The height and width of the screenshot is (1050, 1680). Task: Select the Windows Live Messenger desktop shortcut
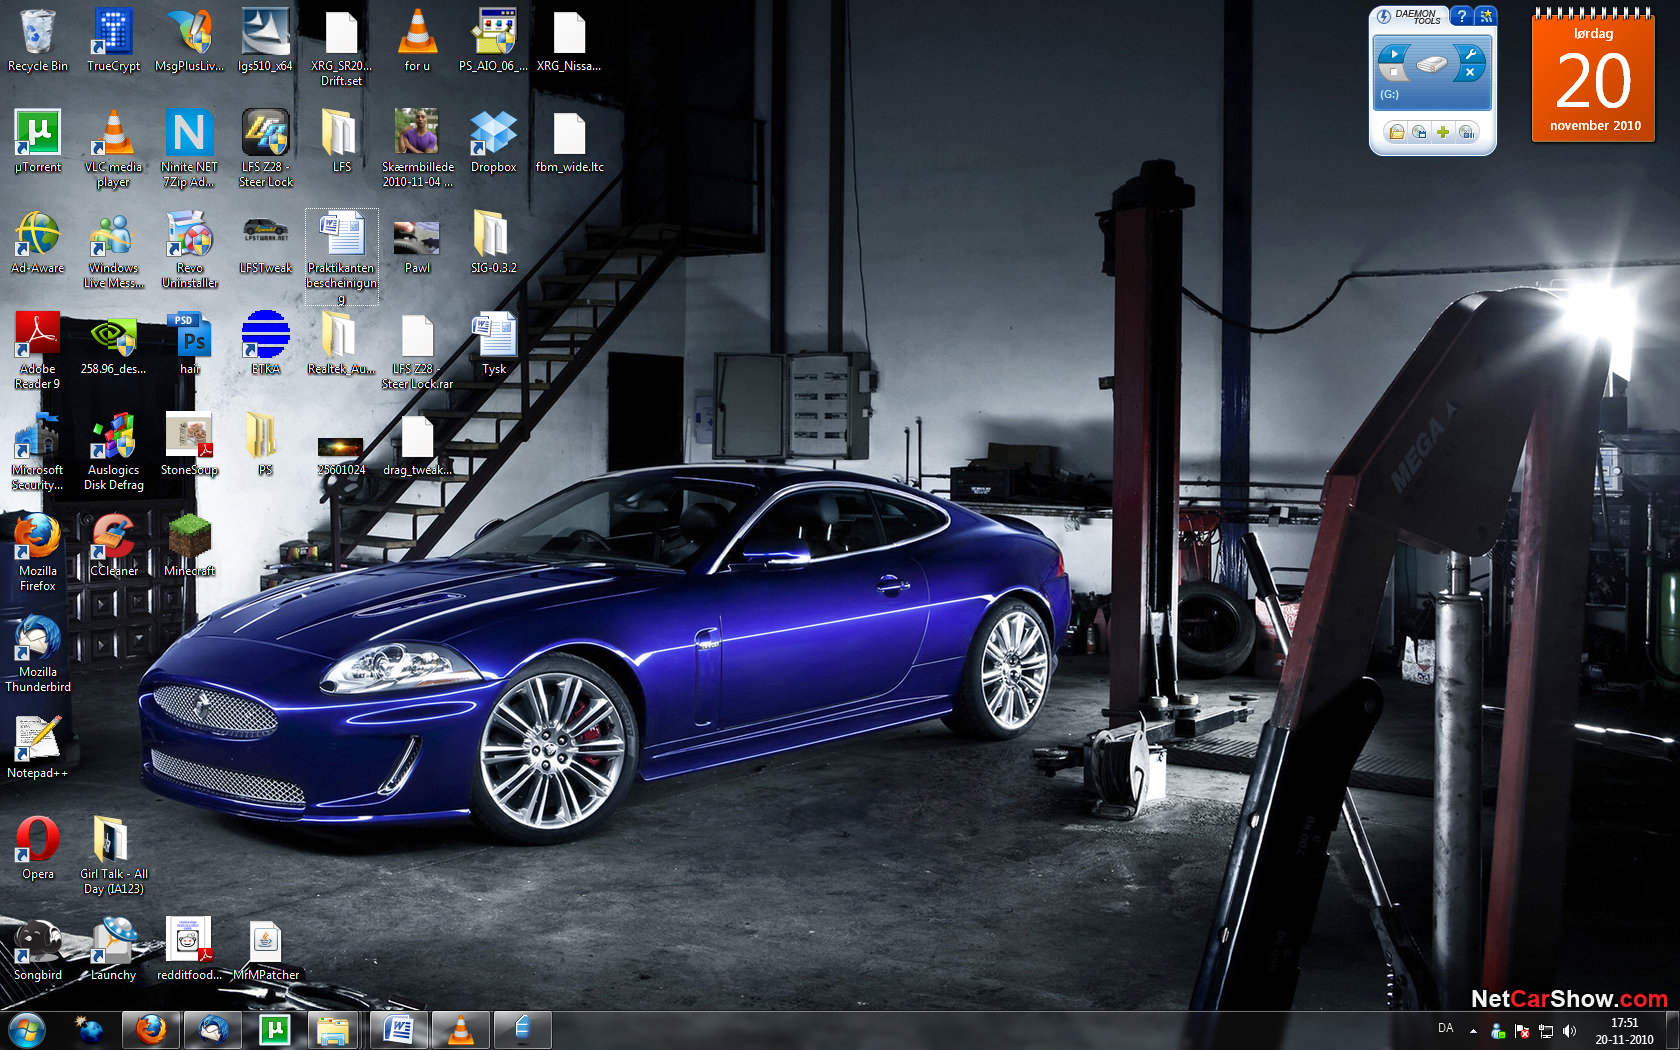click(113, 250)
